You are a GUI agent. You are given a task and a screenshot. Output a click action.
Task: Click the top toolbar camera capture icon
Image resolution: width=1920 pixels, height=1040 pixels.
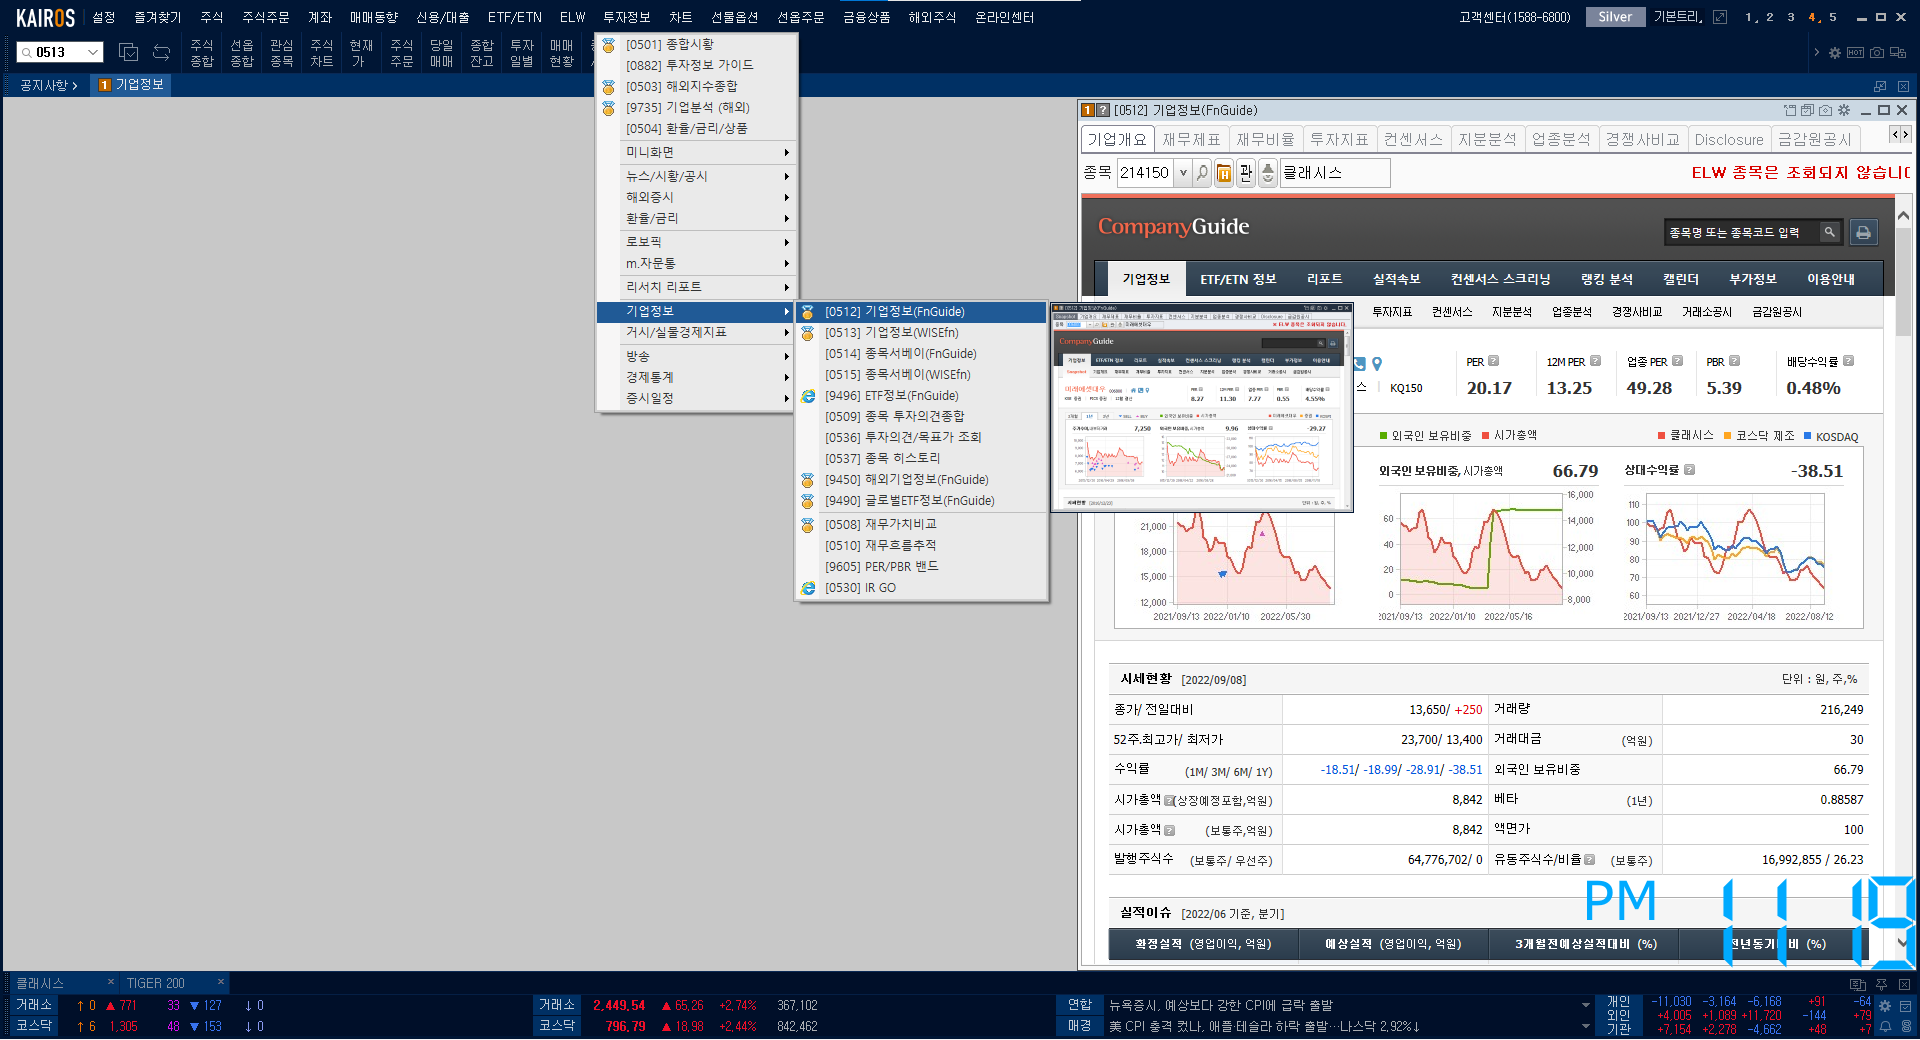coord(1877,53)
